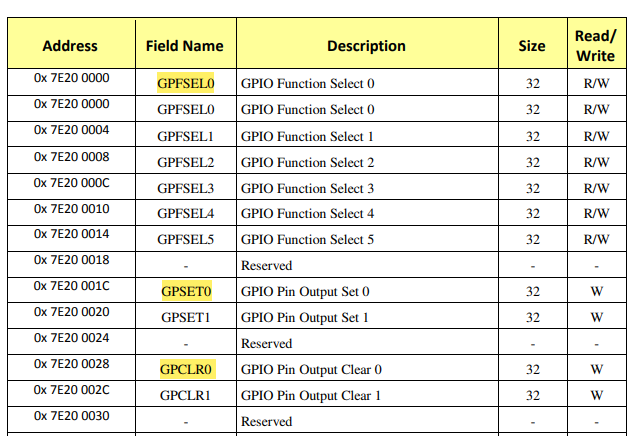Click the Description column header
This screenshot has height=436, width=642.
366,46
